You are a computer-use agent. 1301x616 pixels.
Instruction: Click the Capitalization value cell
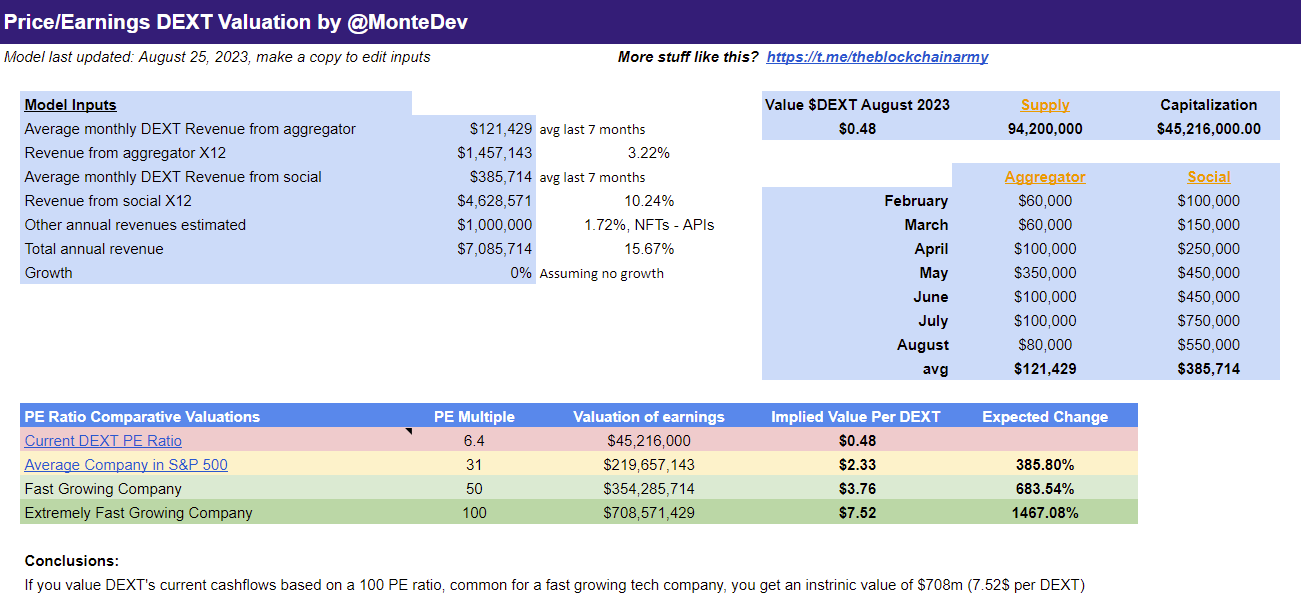pyautogui.click(x=1207, y=128)
